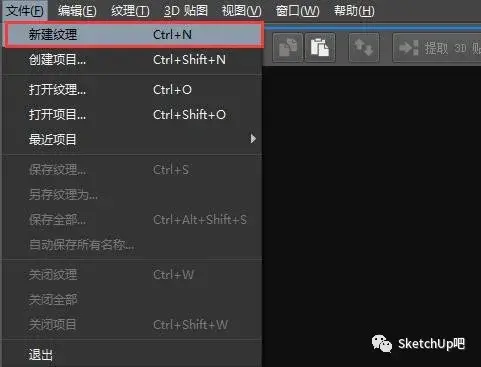Open the 视图(V) menu
Image resolution: width=481 pixels, height=367 pixels.
[242, 11]
